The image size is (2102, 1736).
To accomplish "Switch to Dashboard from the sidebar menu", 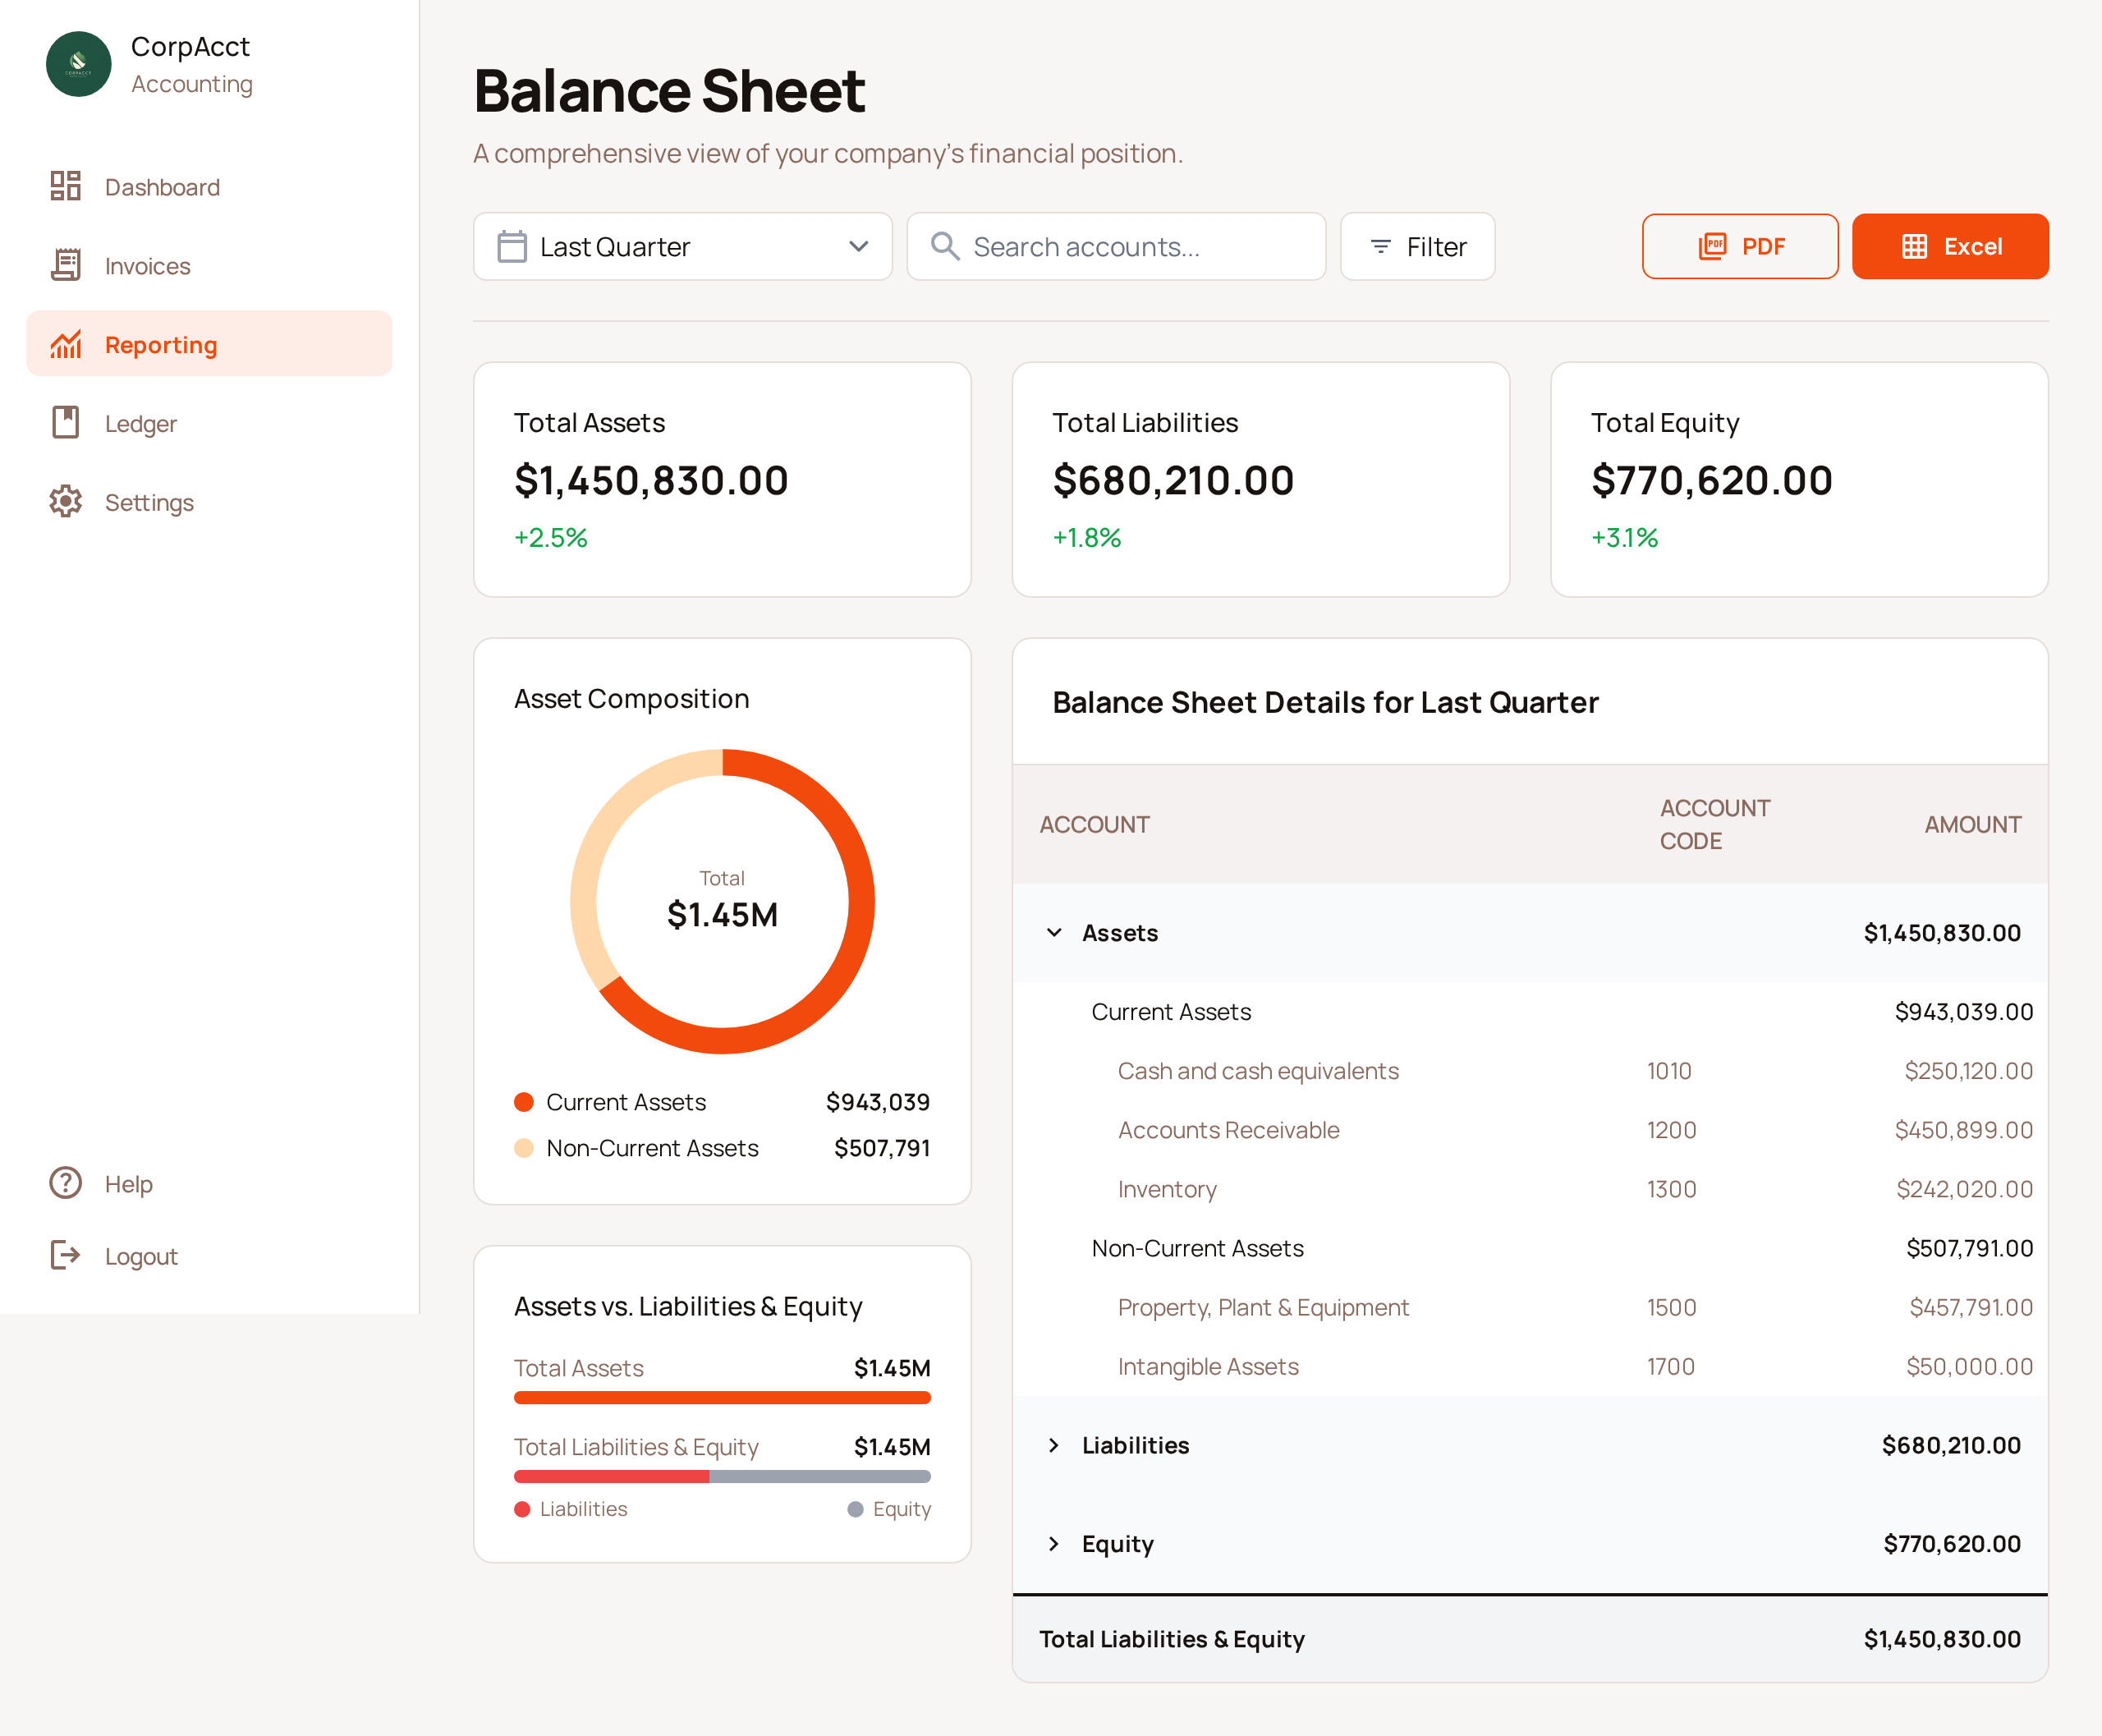I will 162,186.
